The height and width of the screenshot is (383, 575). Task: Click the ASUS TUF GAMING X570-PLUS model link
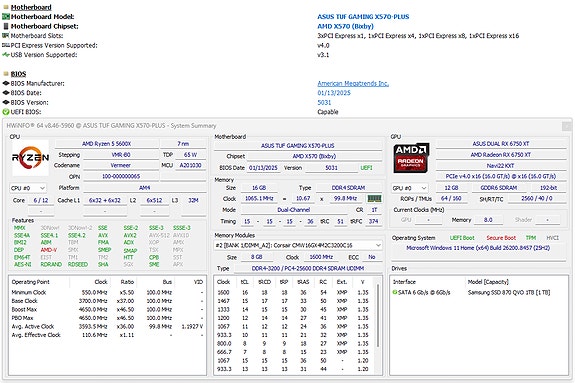[363, 17]
